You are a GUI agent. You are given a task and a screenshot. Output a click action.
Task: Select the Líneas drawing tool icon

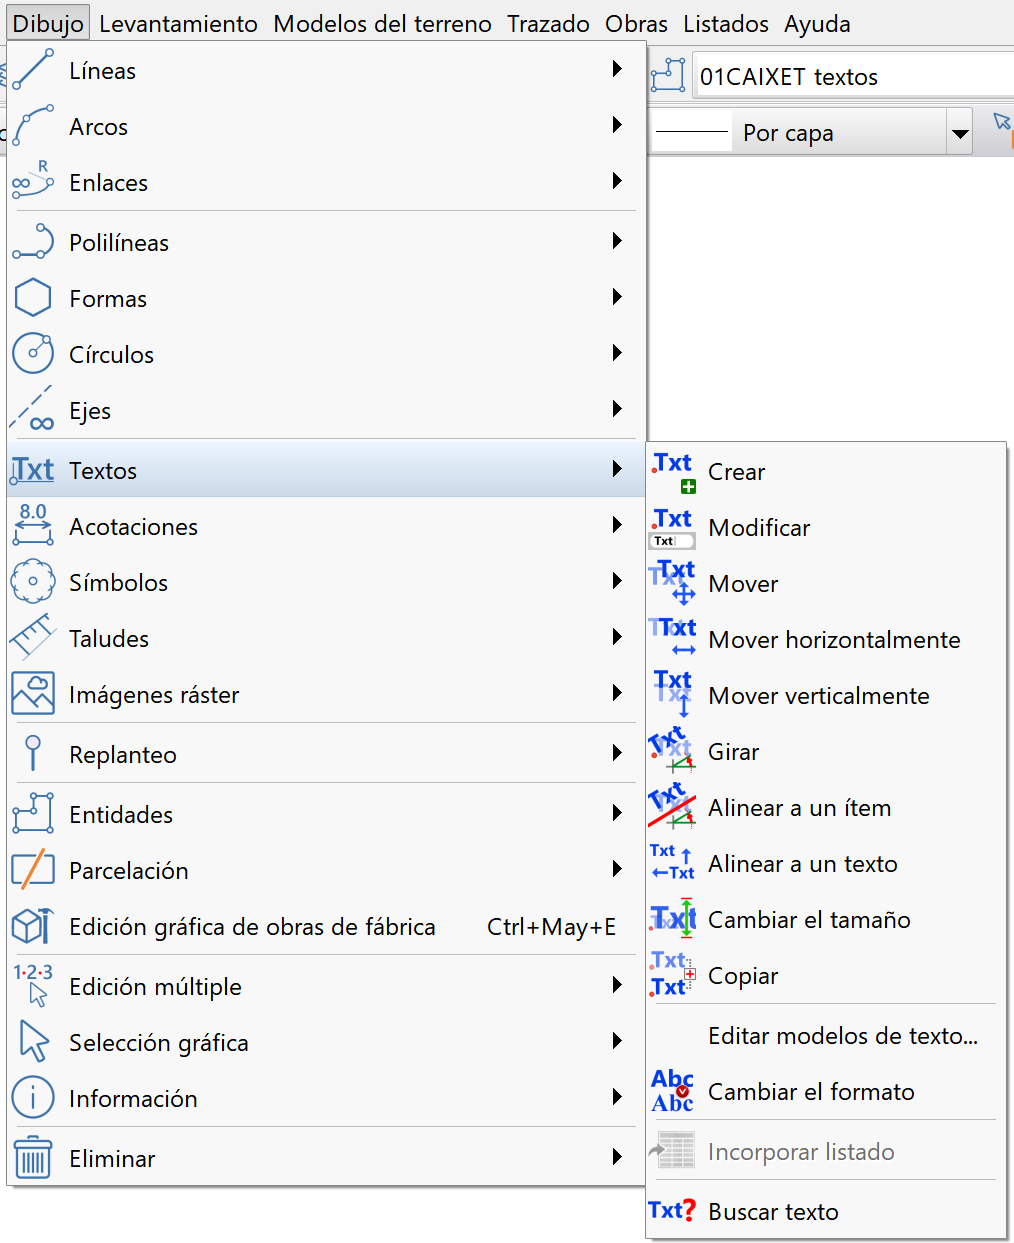click(33, 69)
